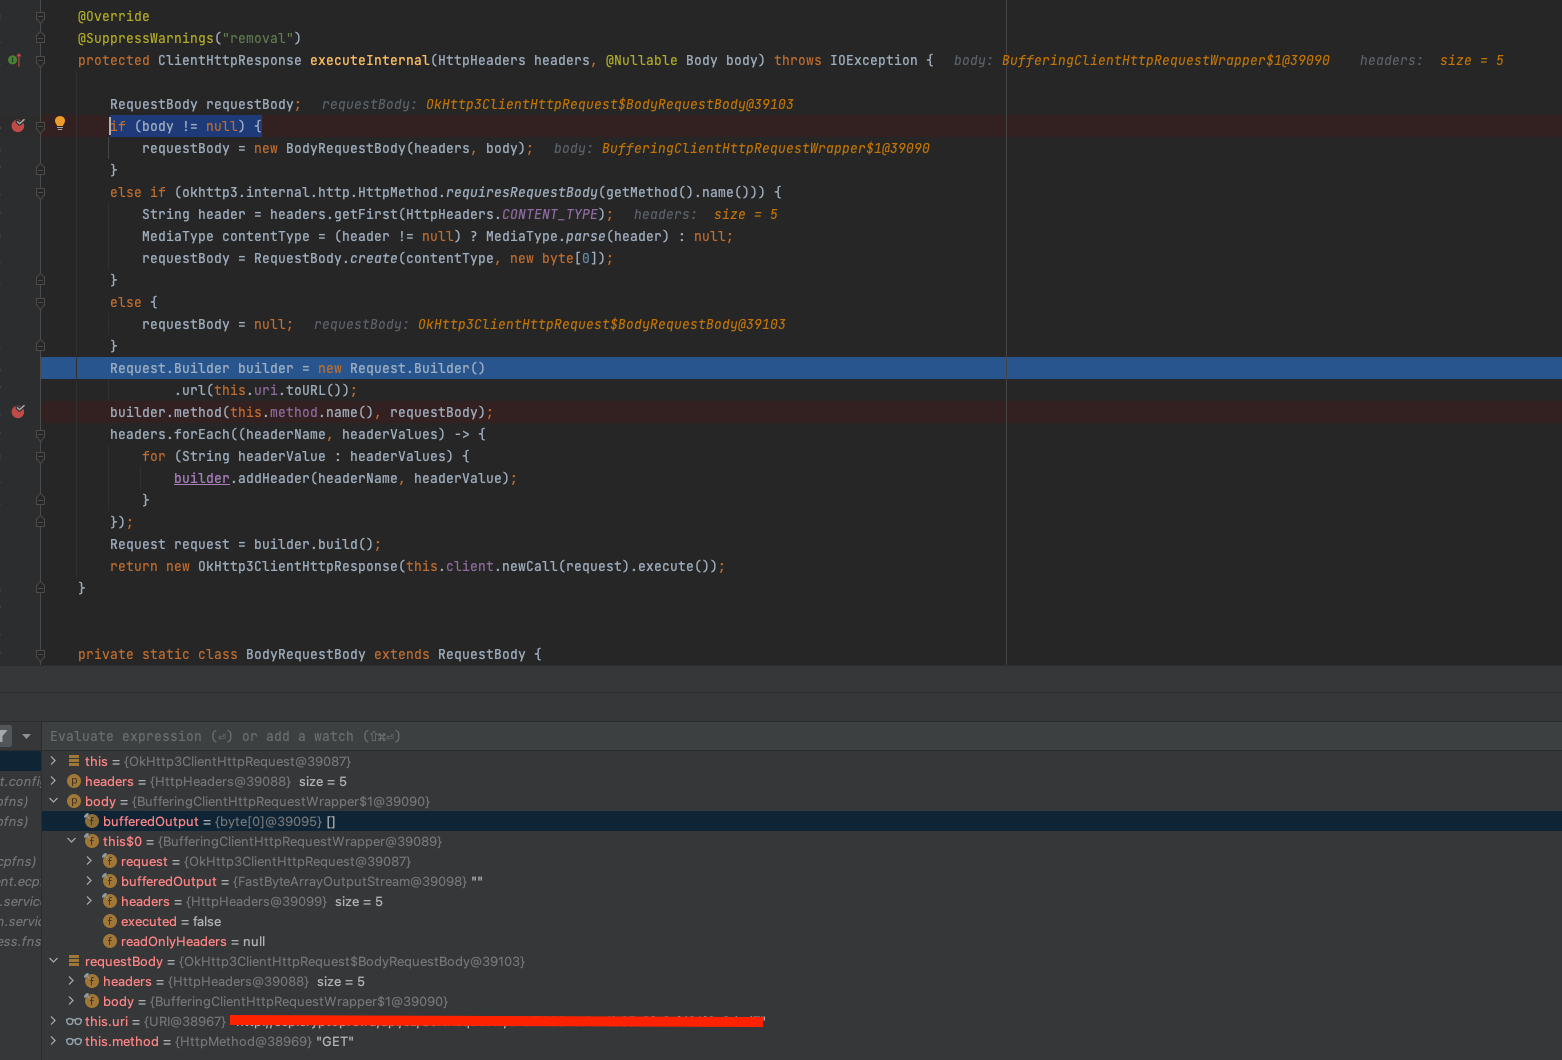Click 'requiresRequestBody' in the else-if condition
The image size is (1562, 1060).
click(522, 192)
